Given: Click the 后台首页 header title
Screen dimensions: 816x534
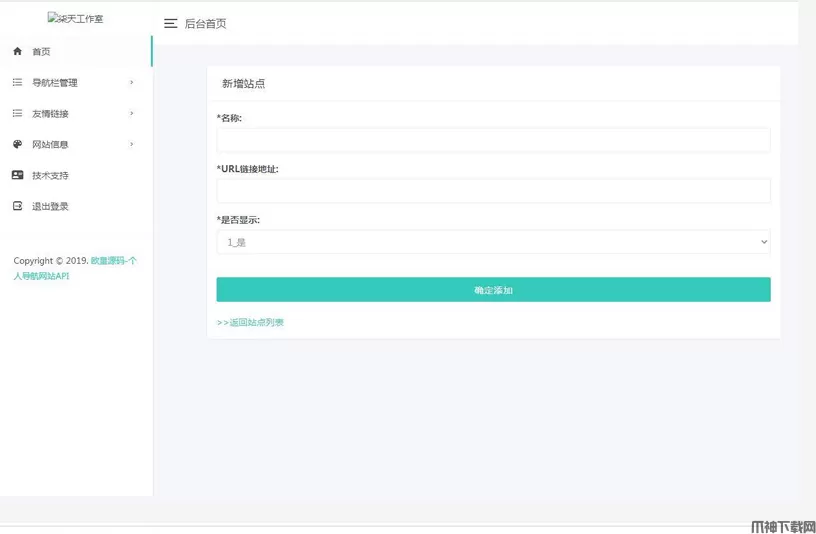Looking at the screenshot, I should tap(206, 23).
